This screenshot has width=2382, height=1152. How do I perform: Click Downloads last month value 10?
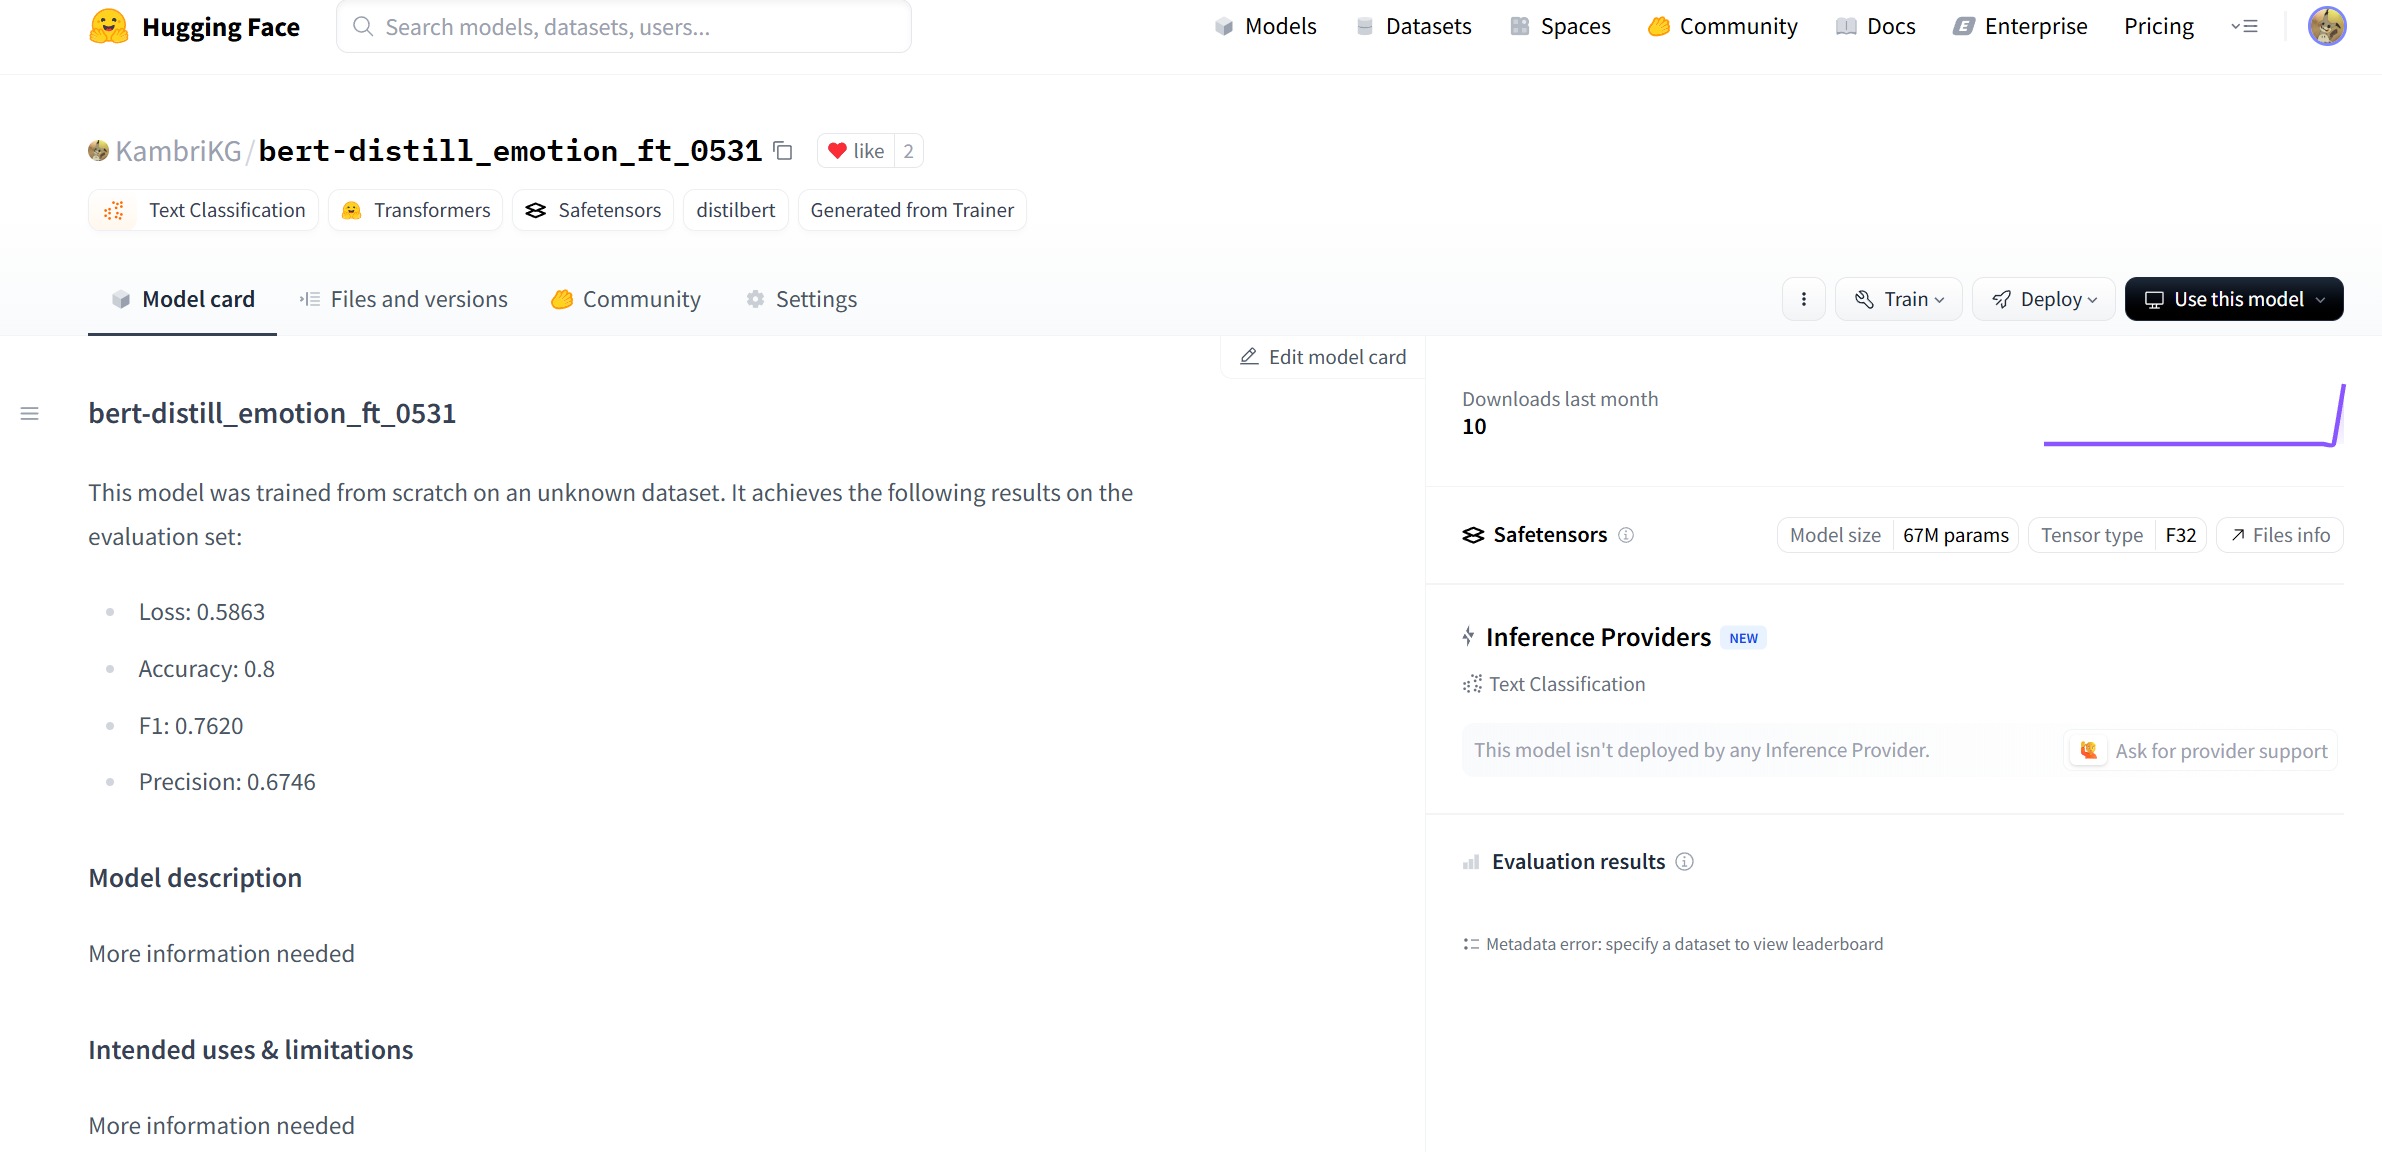(1474, 427)
